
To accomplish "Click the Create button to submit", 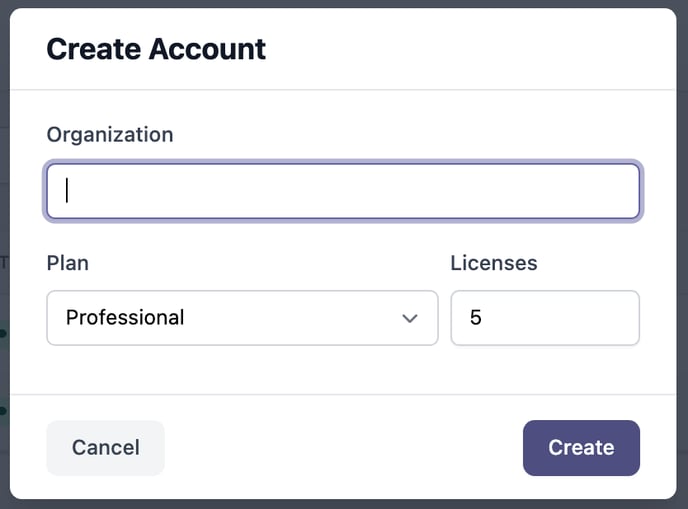I will click(581, 448).
